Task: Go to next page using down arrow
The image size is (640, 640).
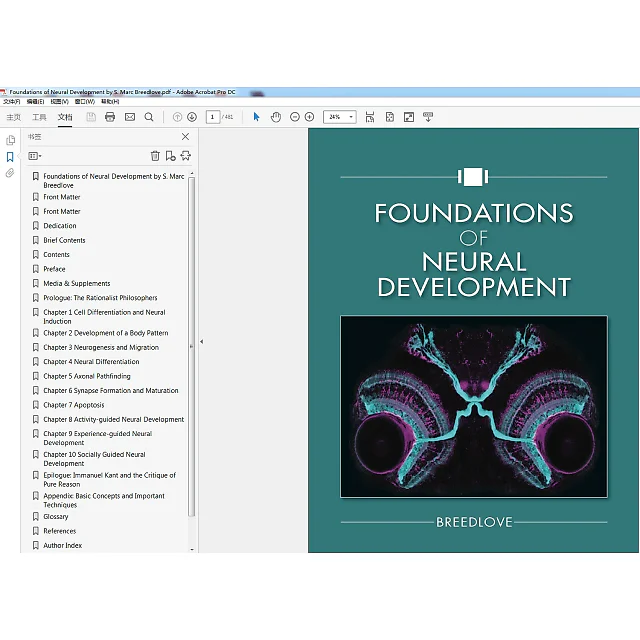Action: (192, 117)
